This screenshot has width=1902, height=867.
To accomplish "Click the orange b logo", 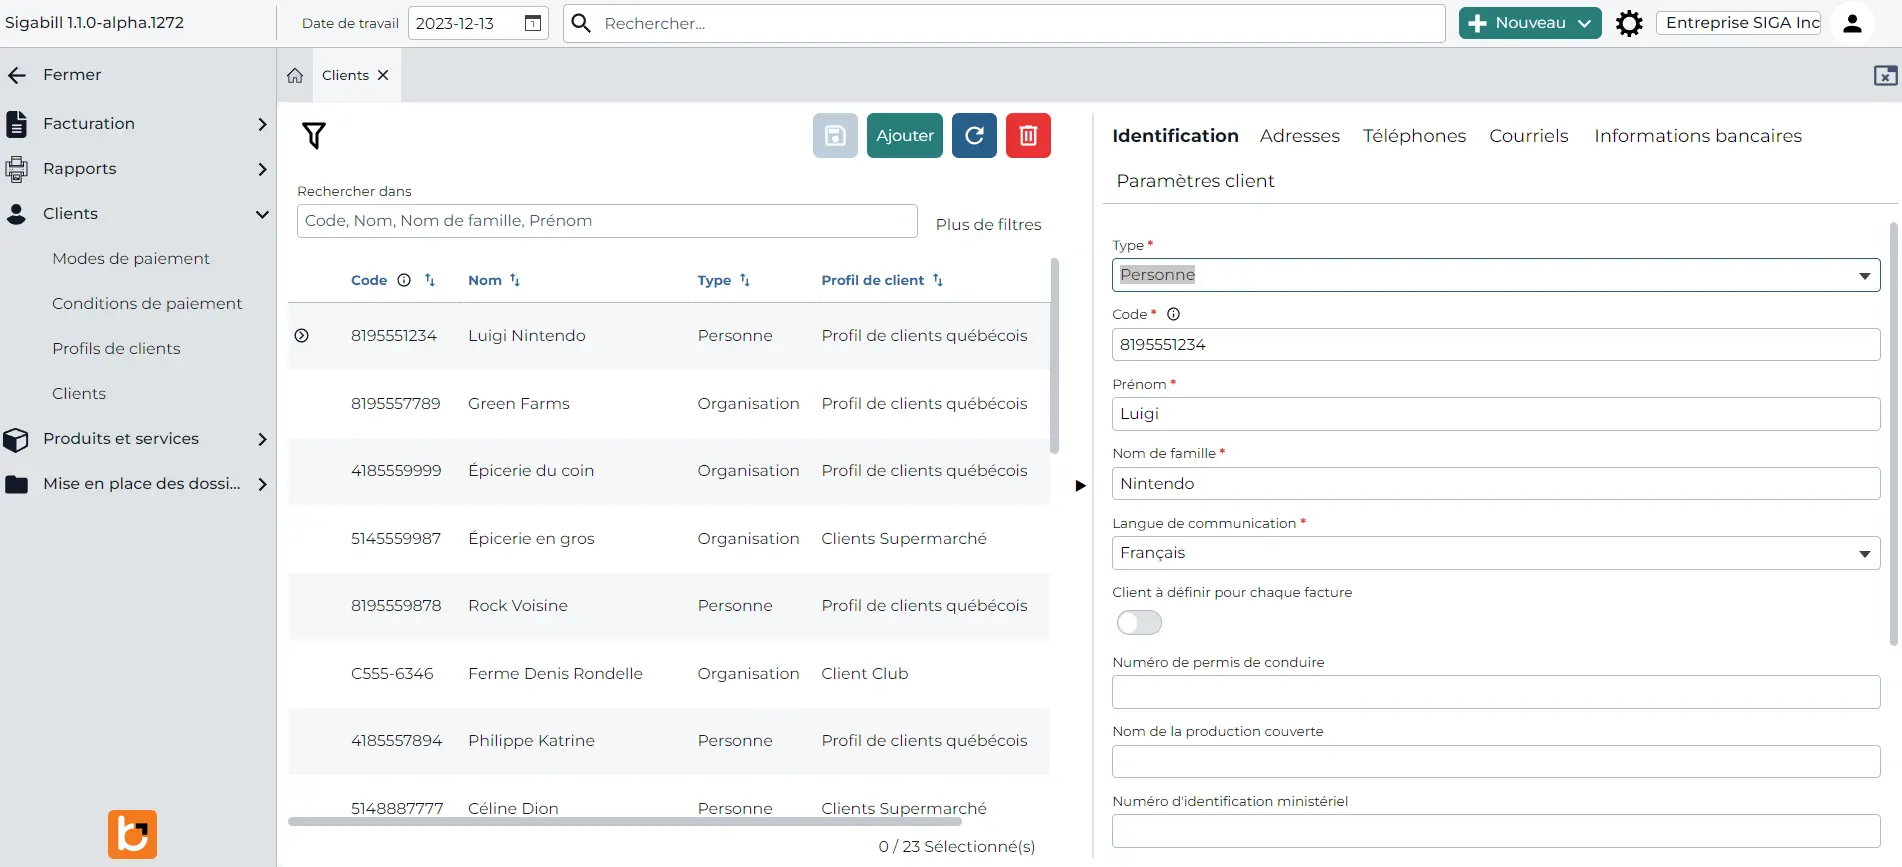I will click(133, 834).
